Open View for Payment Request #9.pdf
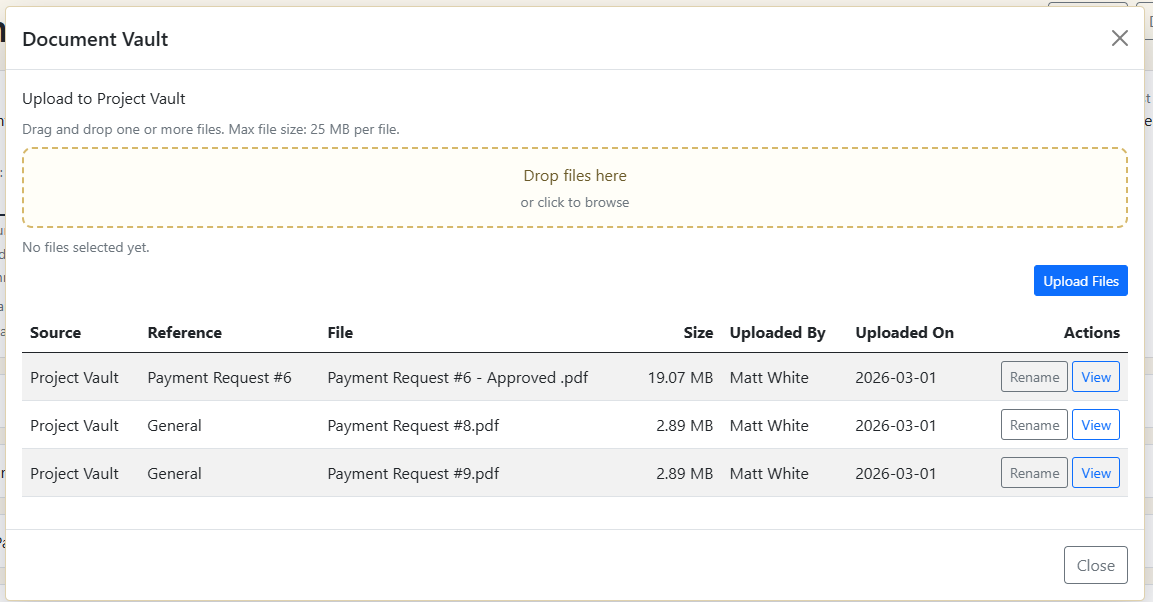 pyautogui.click(x=1096, y=473)
